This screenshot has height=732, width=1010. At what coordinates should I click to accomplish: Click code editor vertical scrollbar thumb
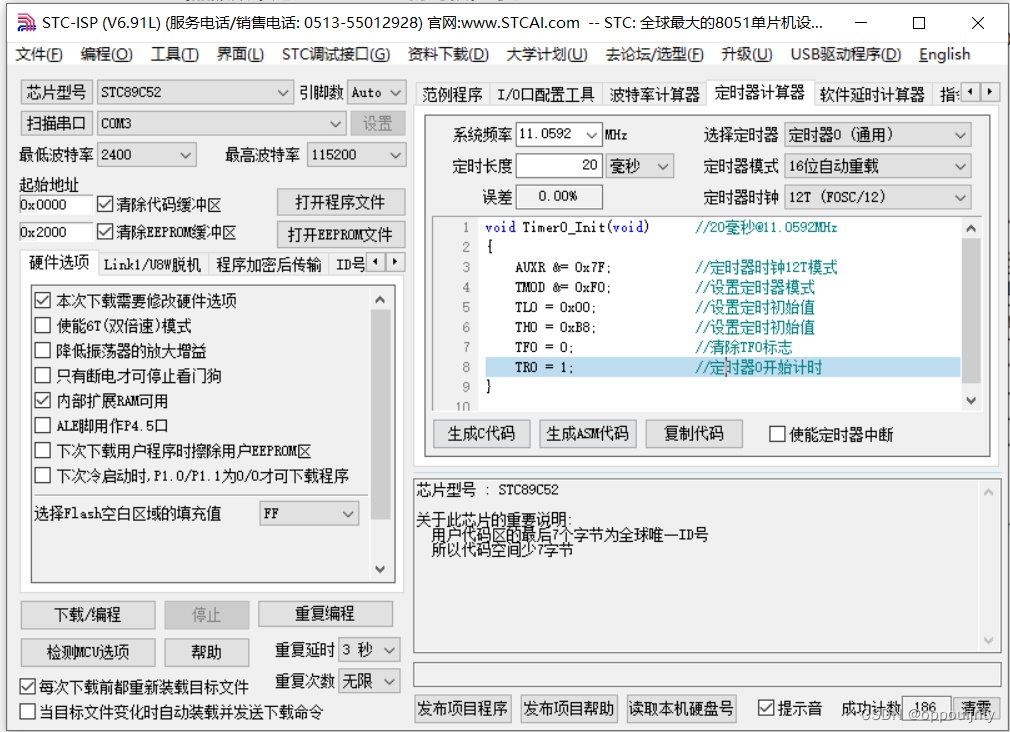tap(971, 311)
